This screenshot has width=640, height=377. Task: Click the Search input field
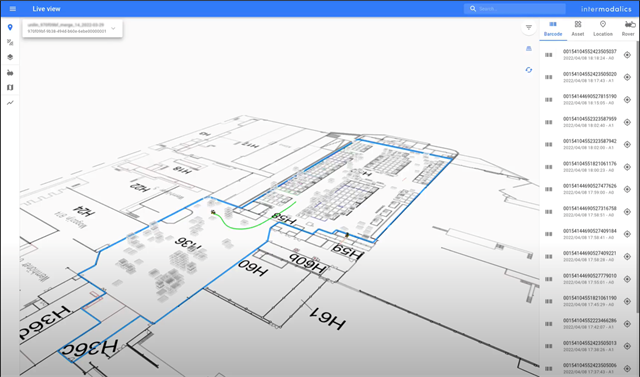tap(515, 9)
